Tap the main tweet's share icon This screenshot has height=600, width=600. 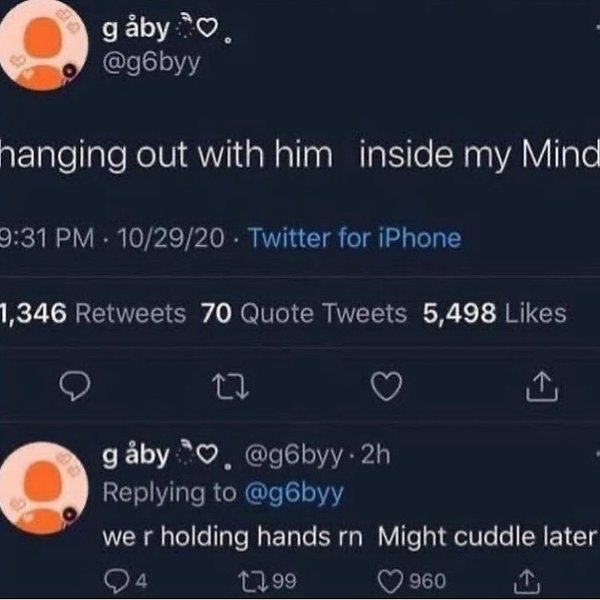542,386
